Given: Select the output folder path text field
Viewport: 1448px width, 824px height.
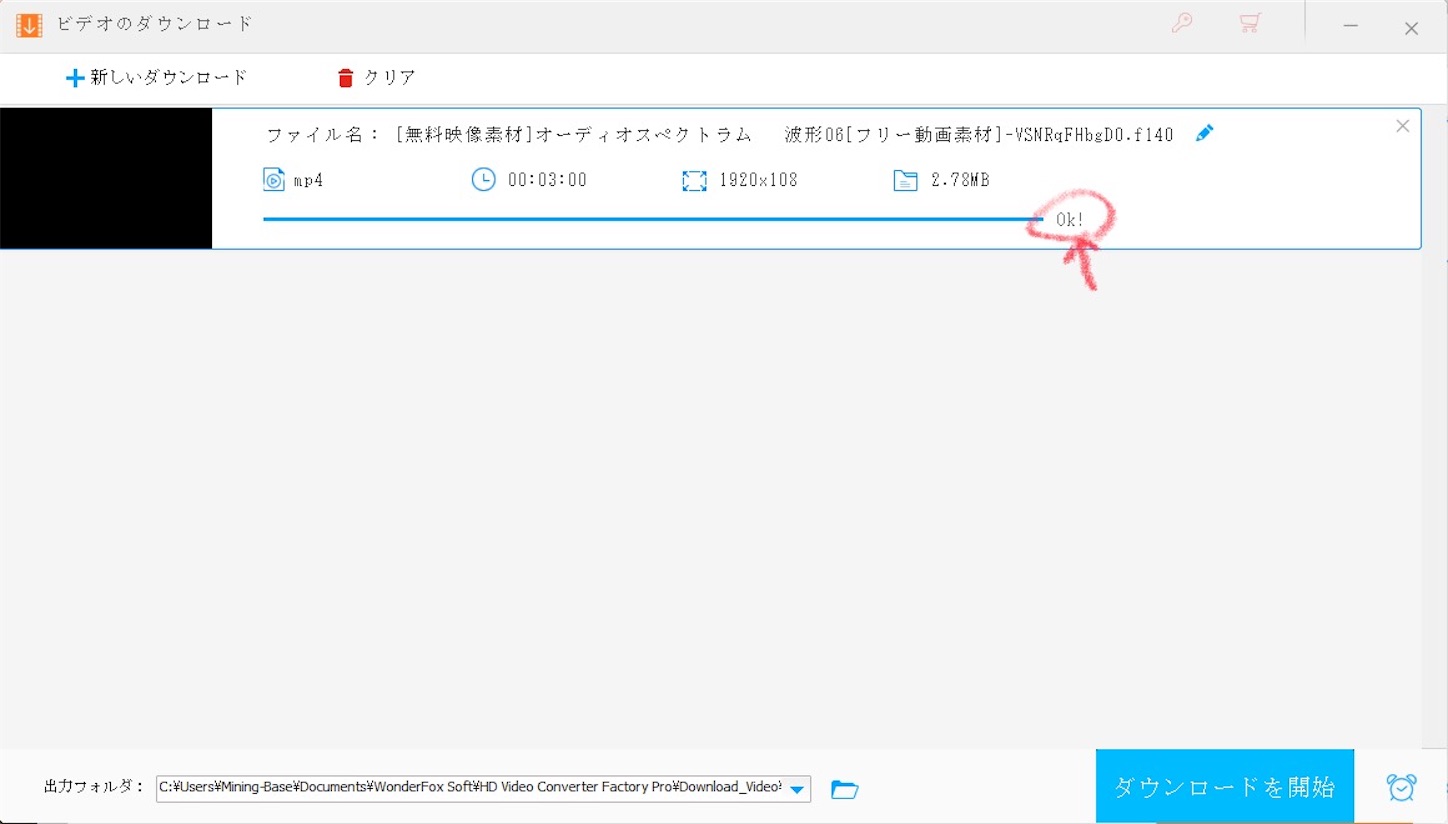Looking at the screenshot, I should pos(470,787).
